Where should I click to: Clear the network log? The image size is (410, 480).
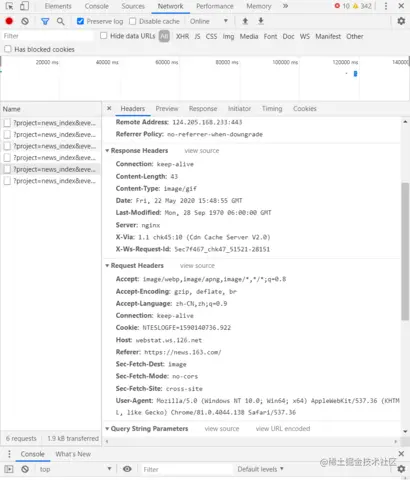click(25, 21)
